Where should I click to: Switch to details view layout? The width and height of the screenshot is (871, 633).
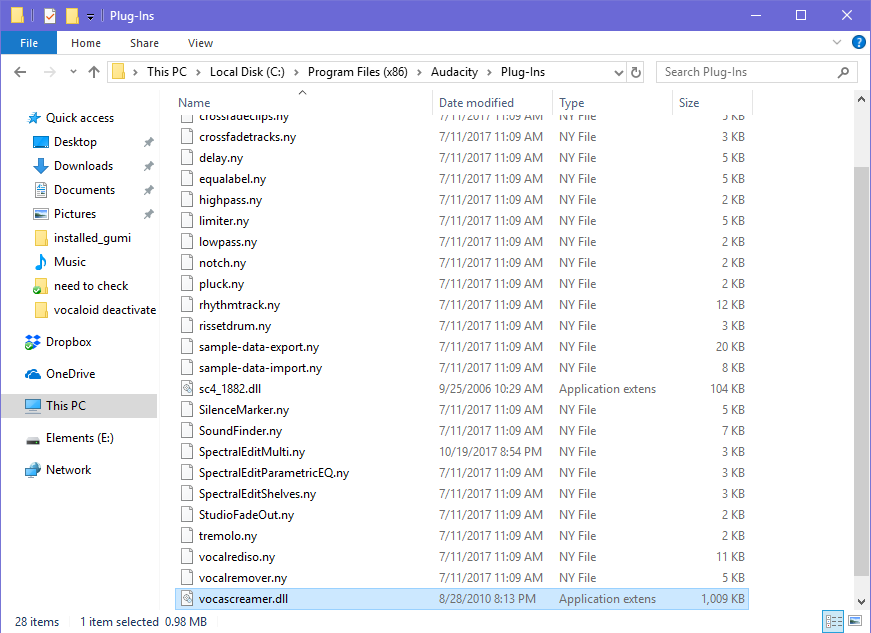(x=832, y=621)
